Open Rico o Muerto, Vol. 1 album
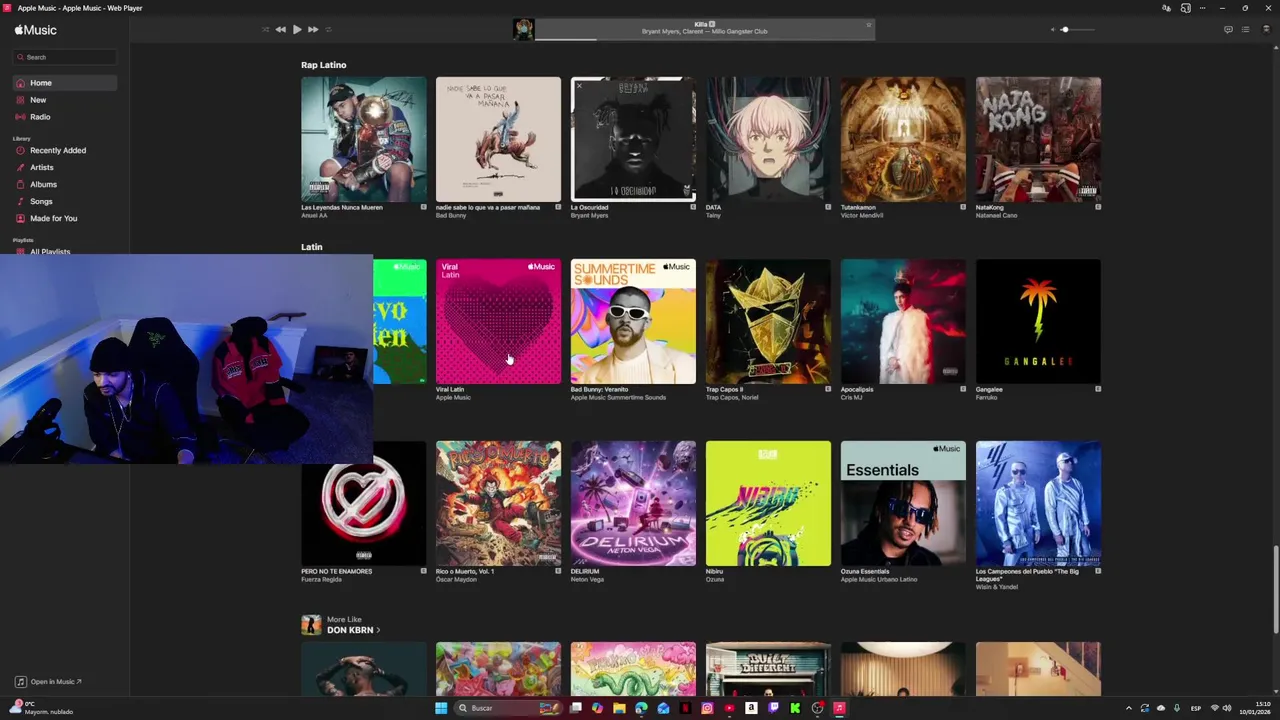1280x720 pixels. tap(498, 503)
